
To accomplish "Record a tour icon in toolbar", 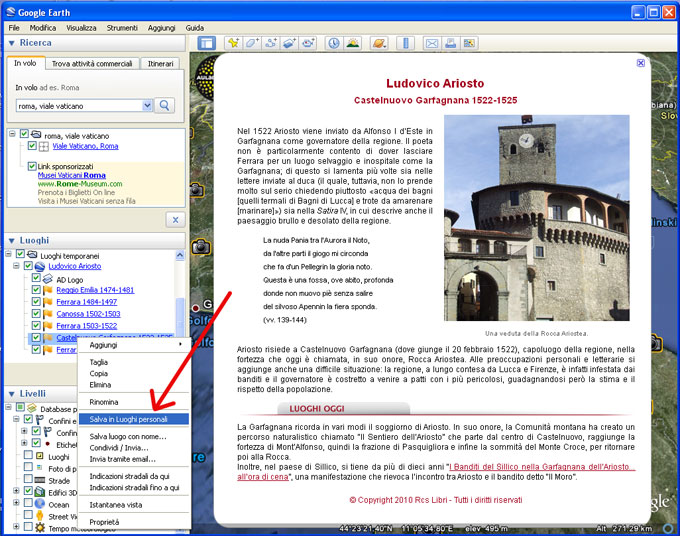I will click(308, 43).
